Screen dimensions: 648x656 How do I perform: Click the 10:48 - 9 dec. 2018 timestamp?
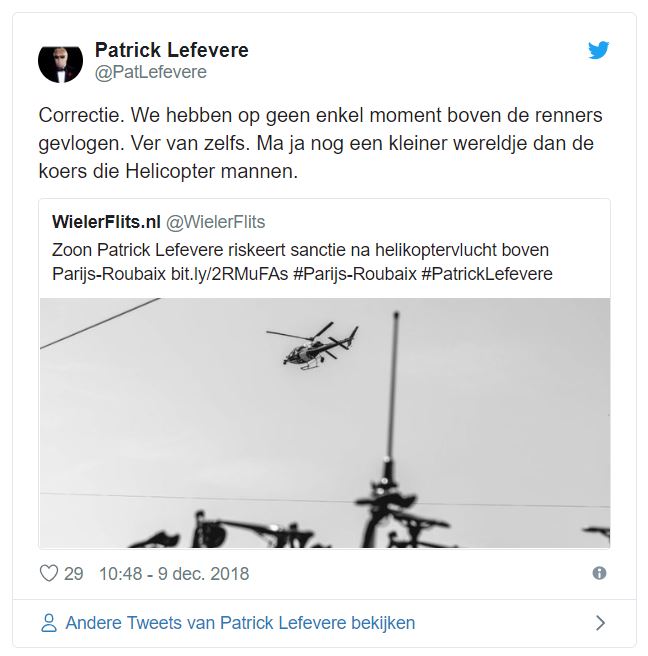click(x=174, y=574)
